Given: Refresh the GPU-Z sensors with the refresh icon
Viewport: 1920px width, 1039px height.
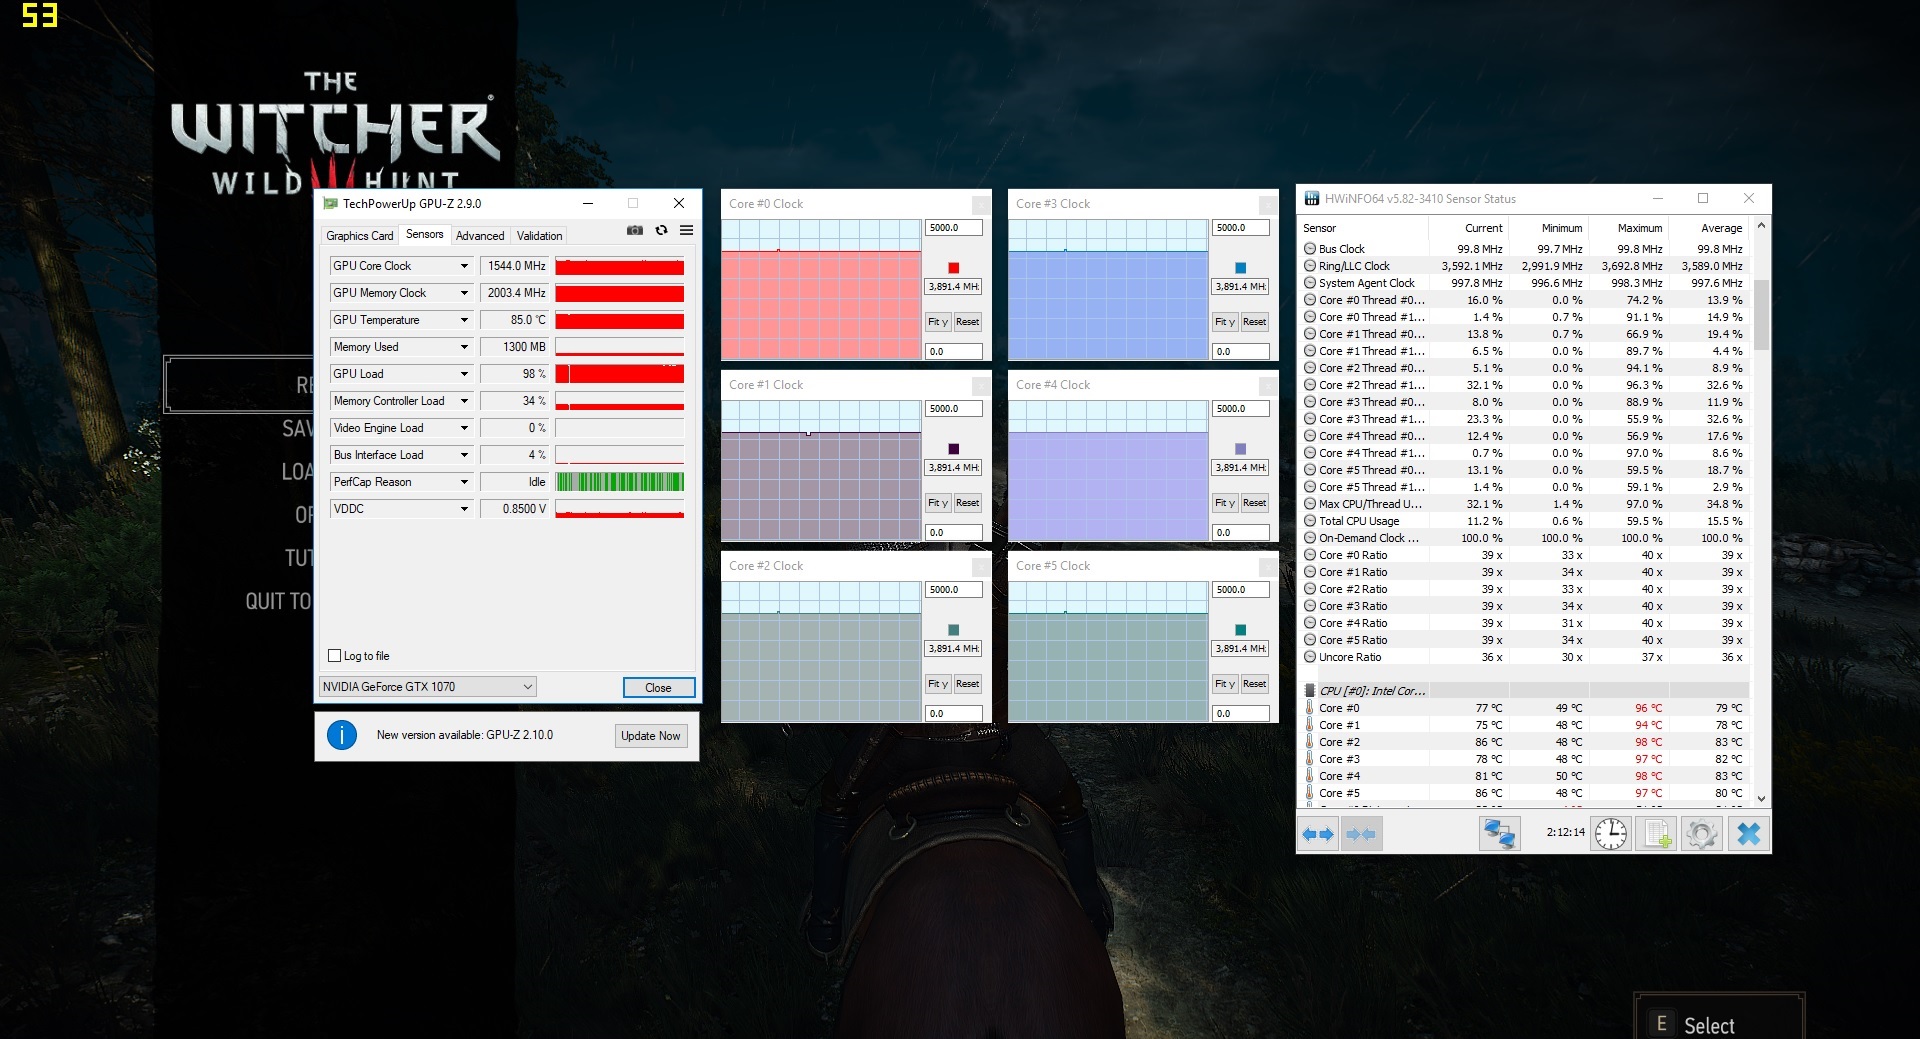Looking at the screenshot, I should (x=661, y=230).
